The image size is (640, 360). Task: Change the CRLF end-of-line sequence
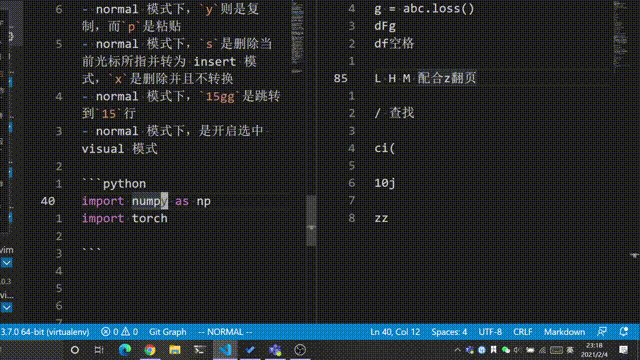click(522, 332)
